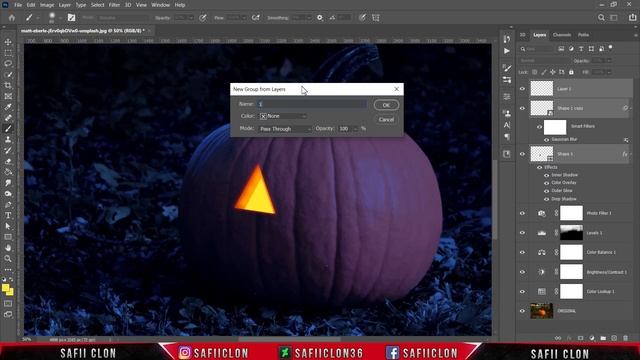Viewport: 640px width, 360px height.
Task: Select the Clone Stamp tool
Action: [8, 140]
